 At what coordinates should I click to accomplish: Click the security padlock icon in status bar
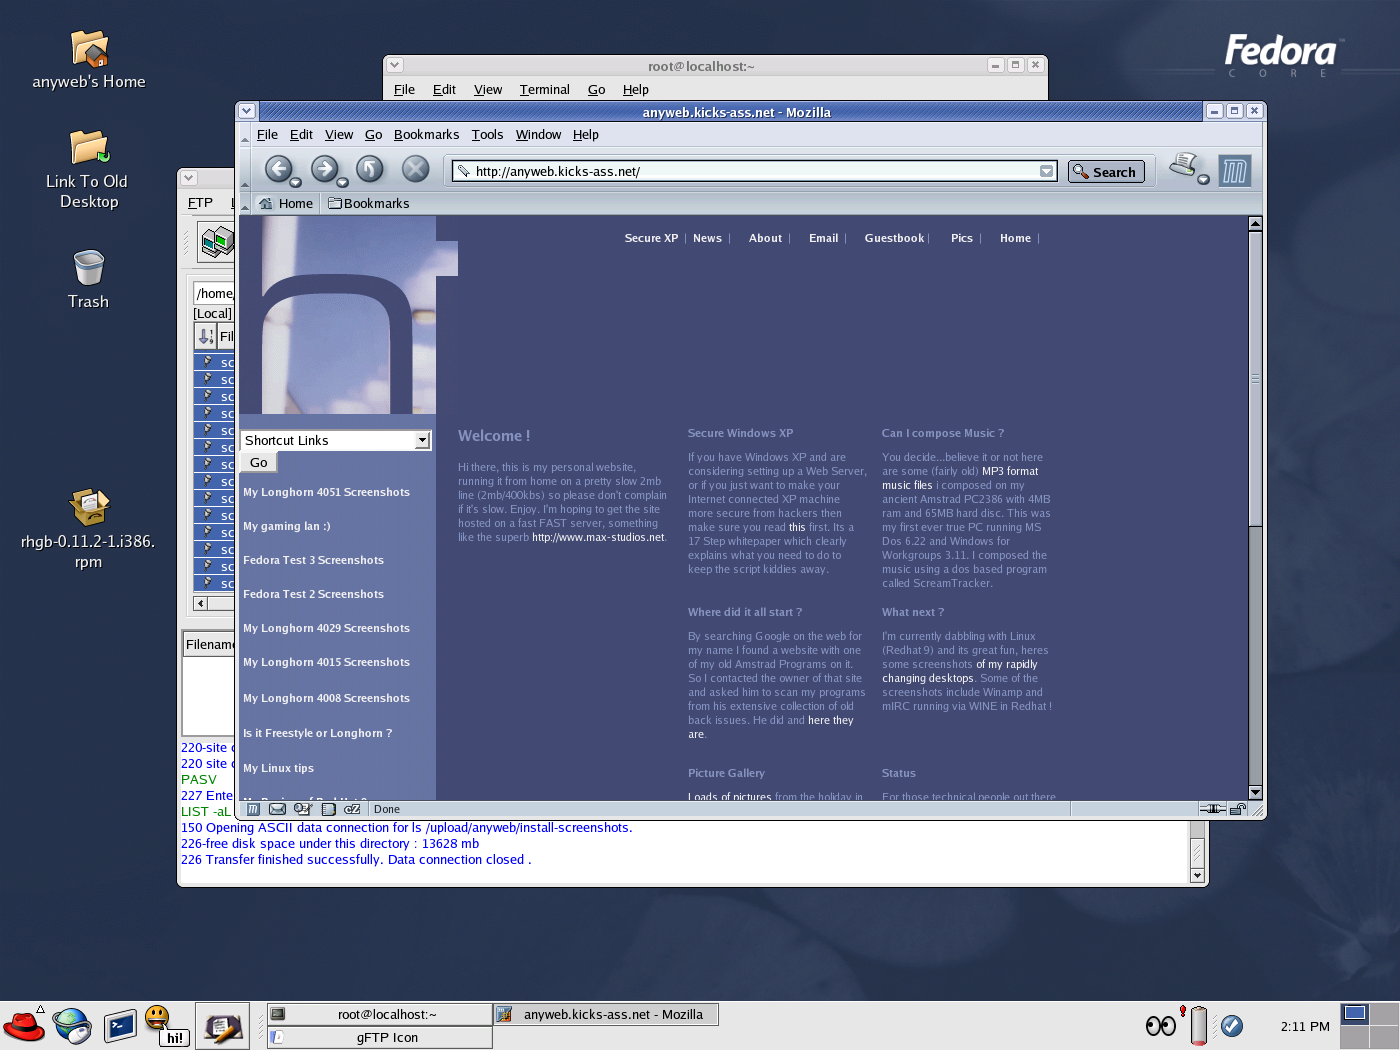click(x=1238, y=809)
